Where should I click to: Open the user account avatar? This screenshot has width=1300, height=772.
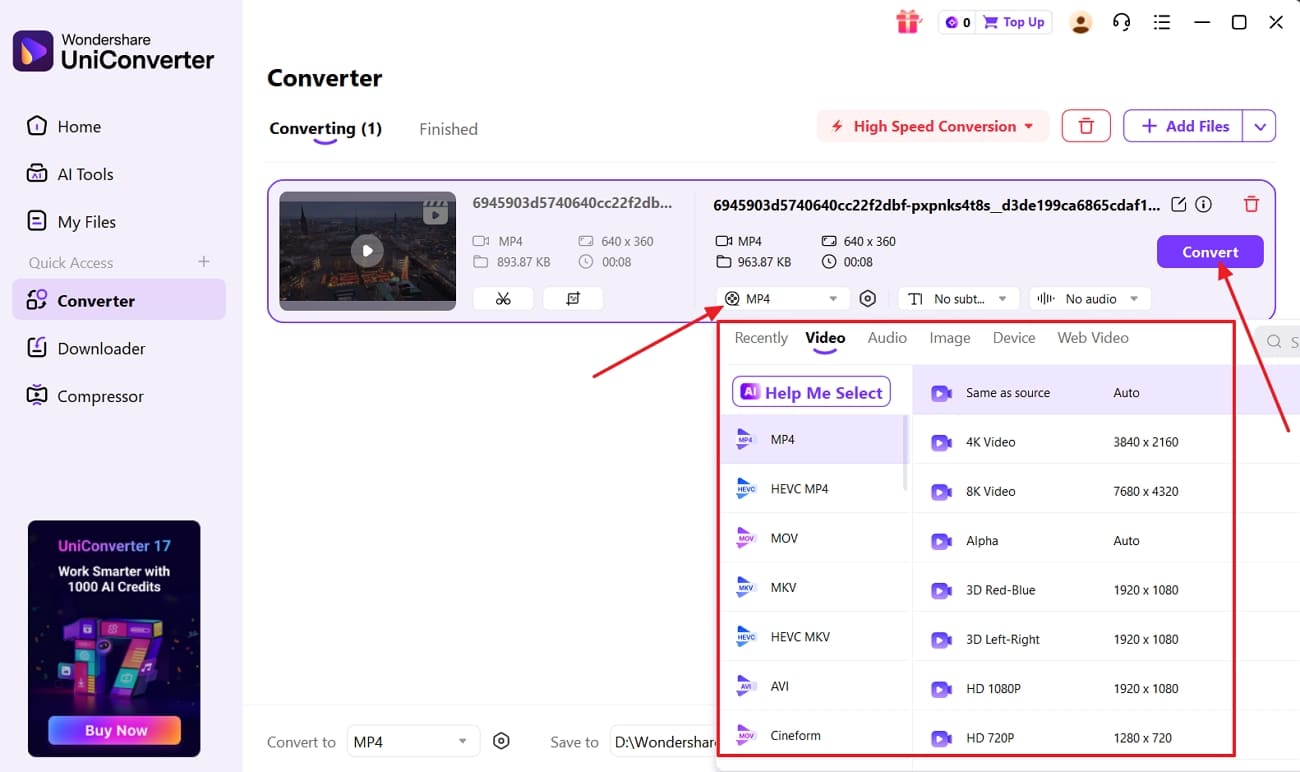pos(1080,22)
